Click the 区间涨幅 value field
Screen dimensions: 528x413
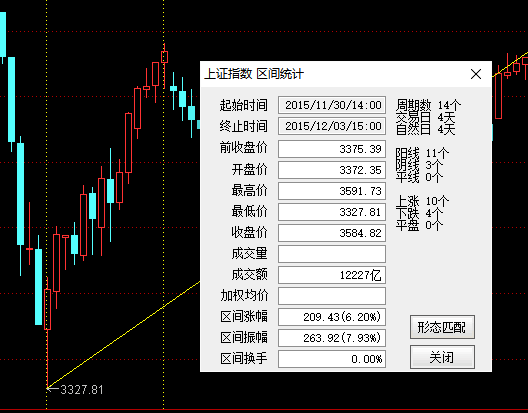(x=332, y=317)
